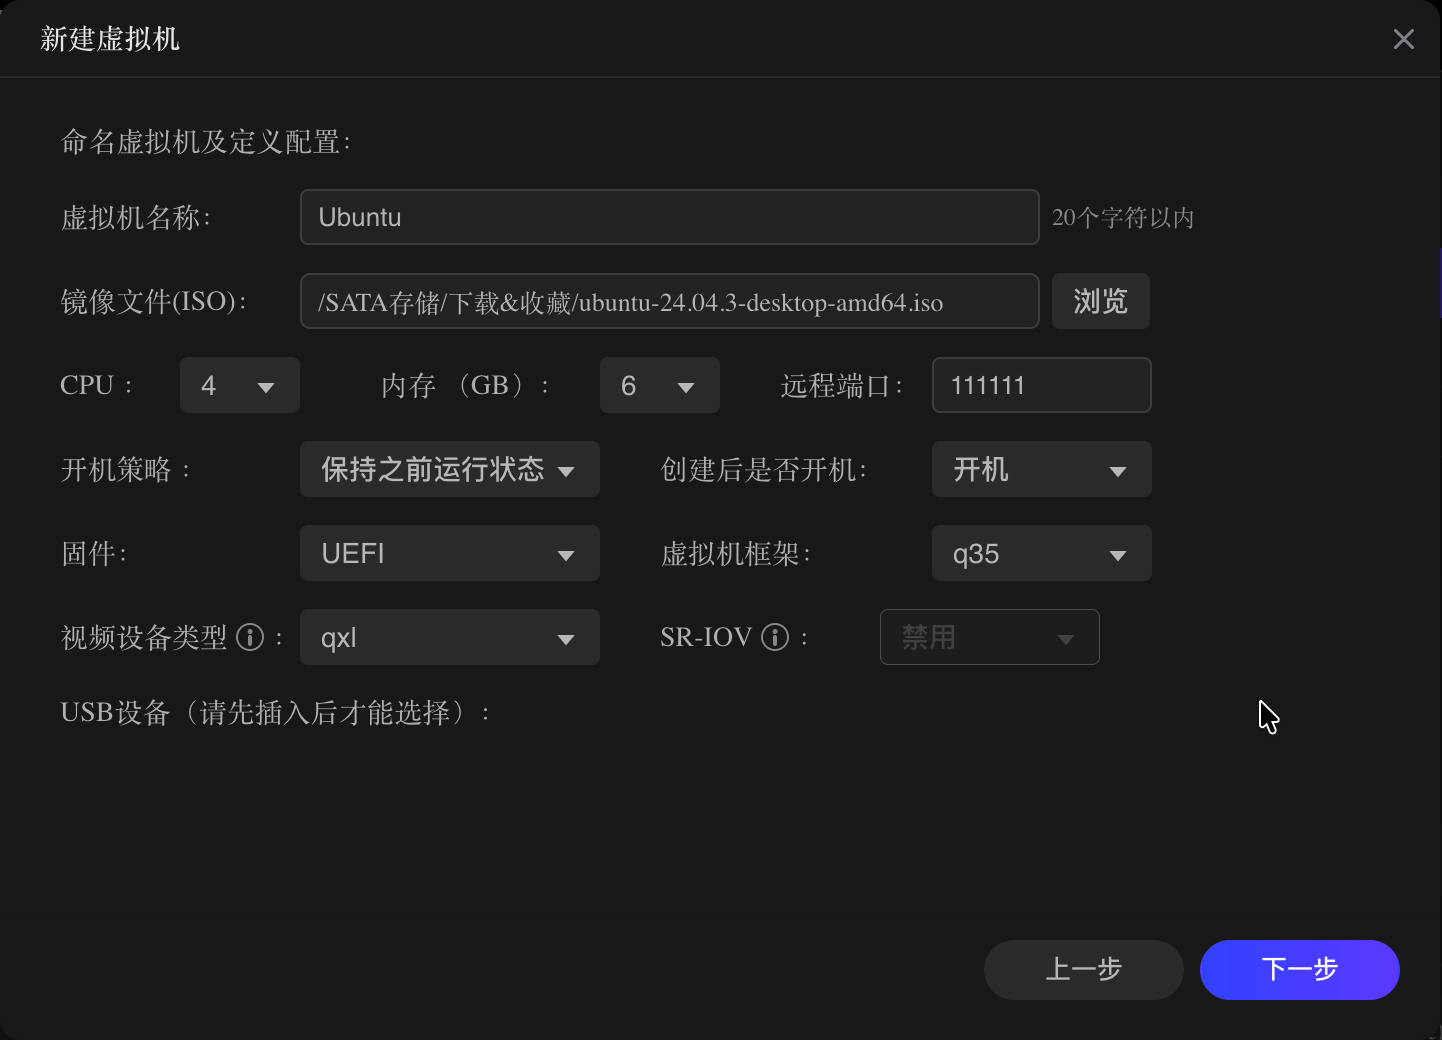The width and height of the screenshot is (1442, 1040).
Task: Open the 开机策略 boot policy dropdown
Action: (x=449, y=469)
